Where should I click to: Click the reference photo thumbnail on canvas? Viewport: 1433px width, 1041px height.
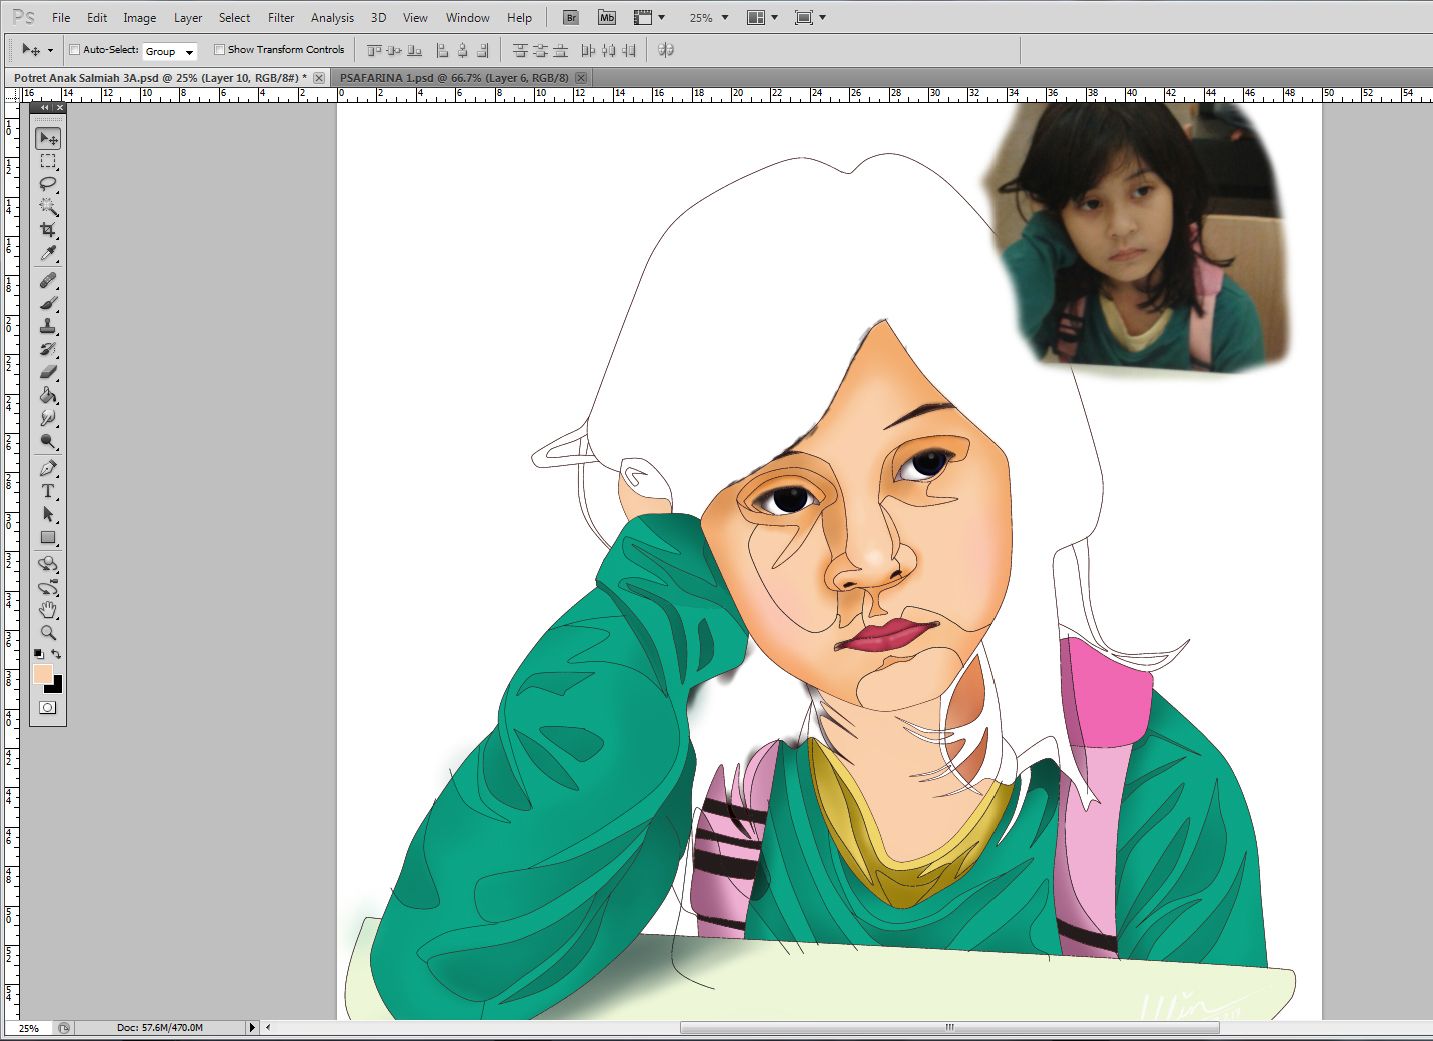[x=1136, y=237]
